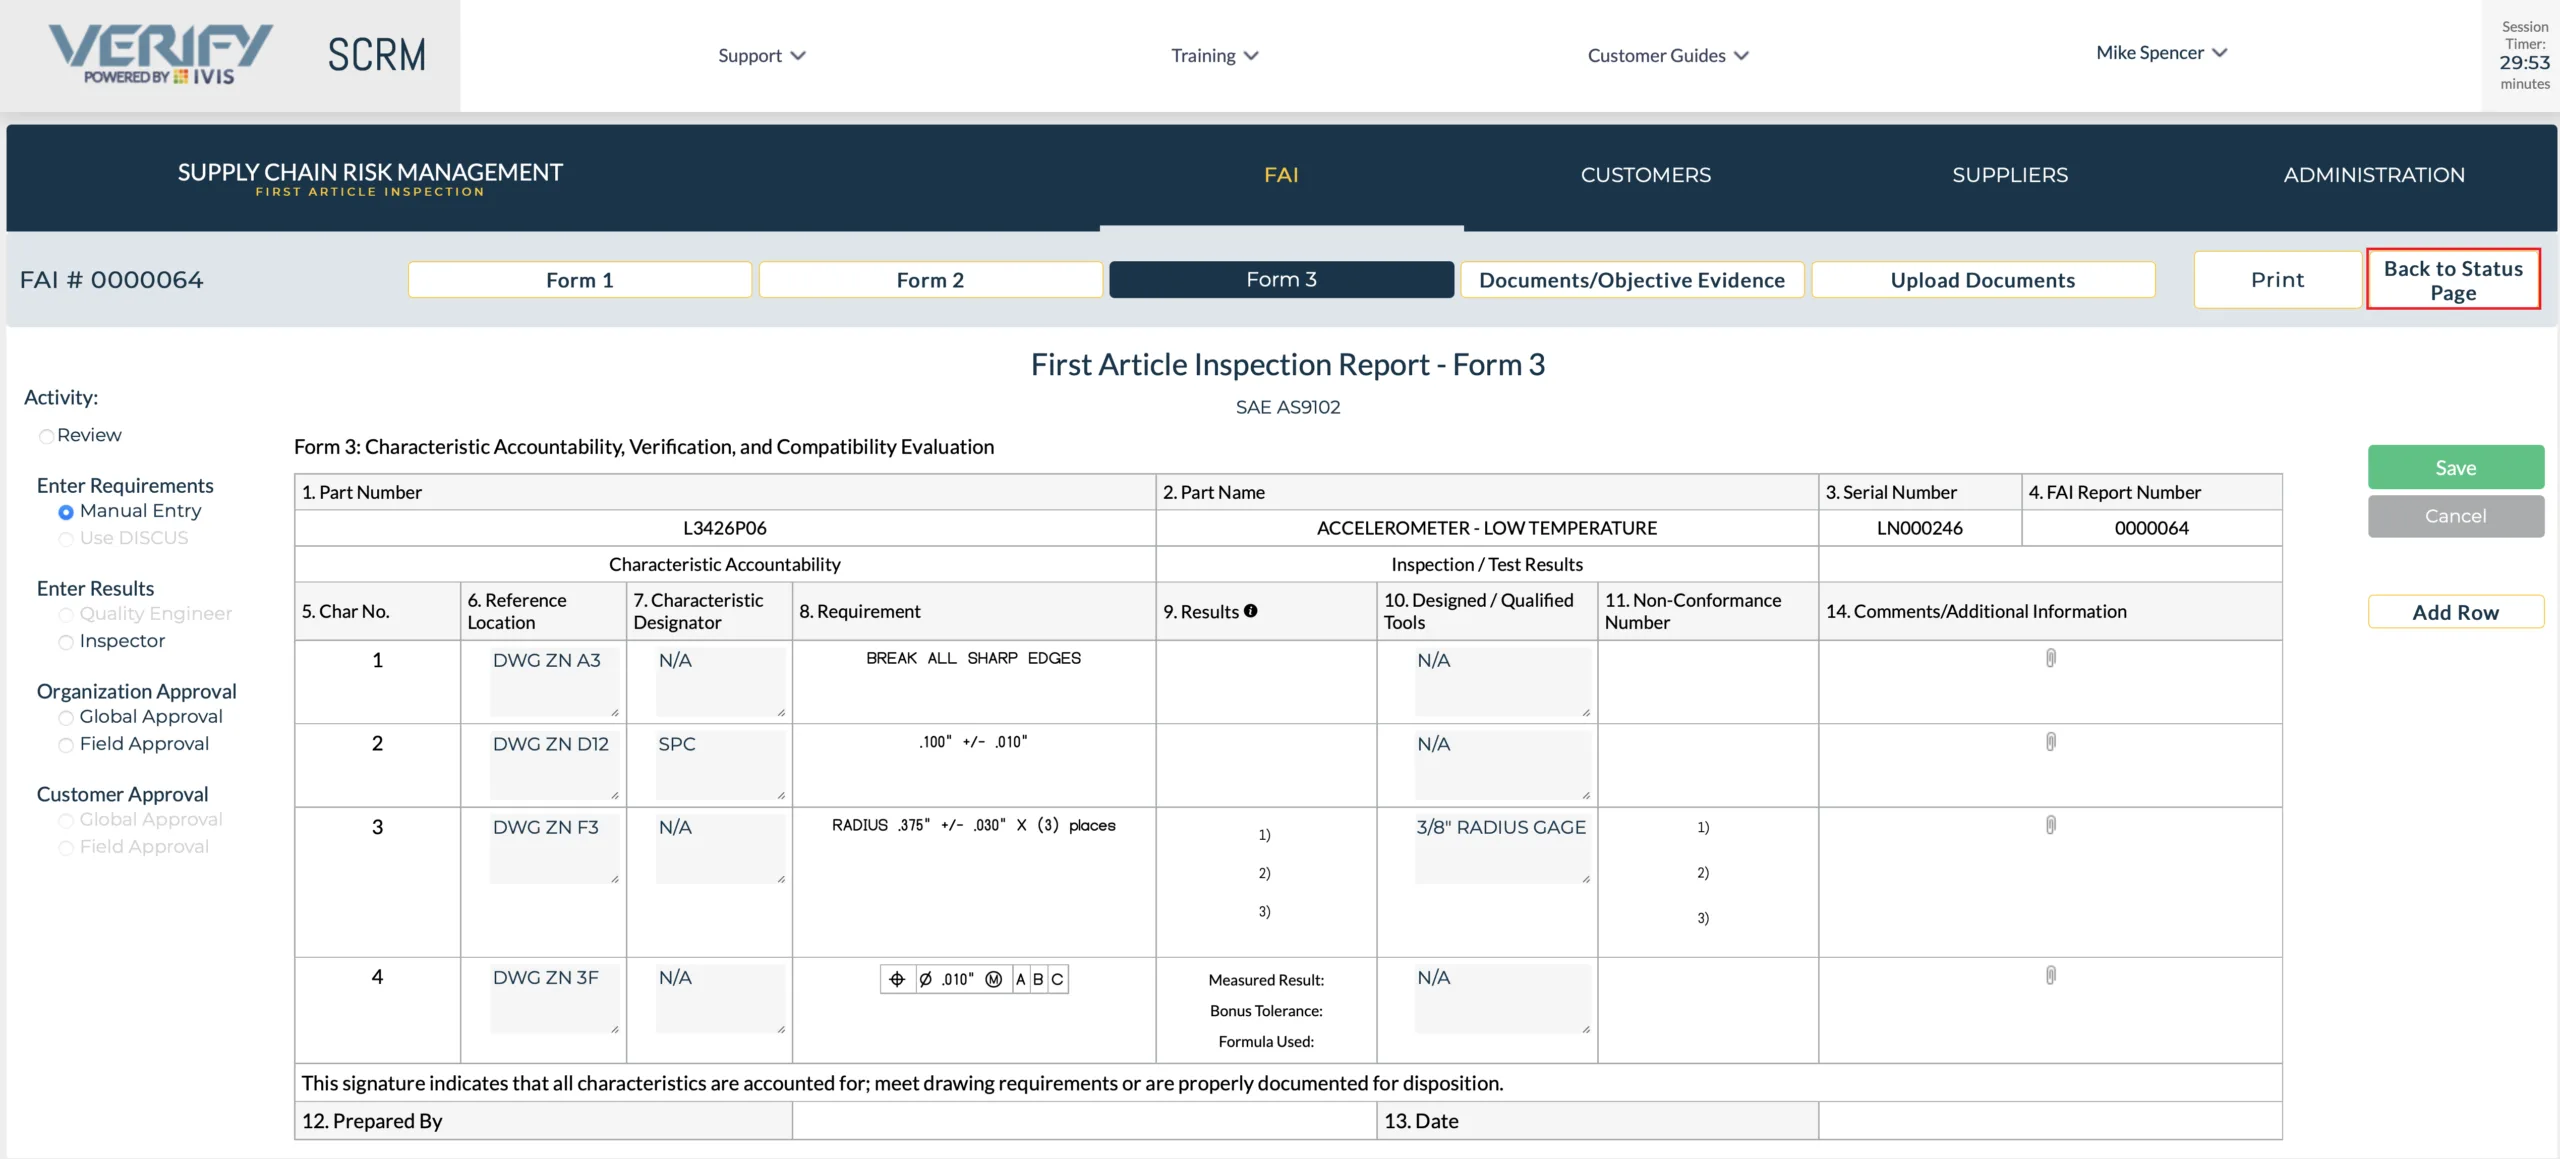The image size is (2560, 1159).
Task: Open the Training dropdown menu
Action: click(1214, 55)
